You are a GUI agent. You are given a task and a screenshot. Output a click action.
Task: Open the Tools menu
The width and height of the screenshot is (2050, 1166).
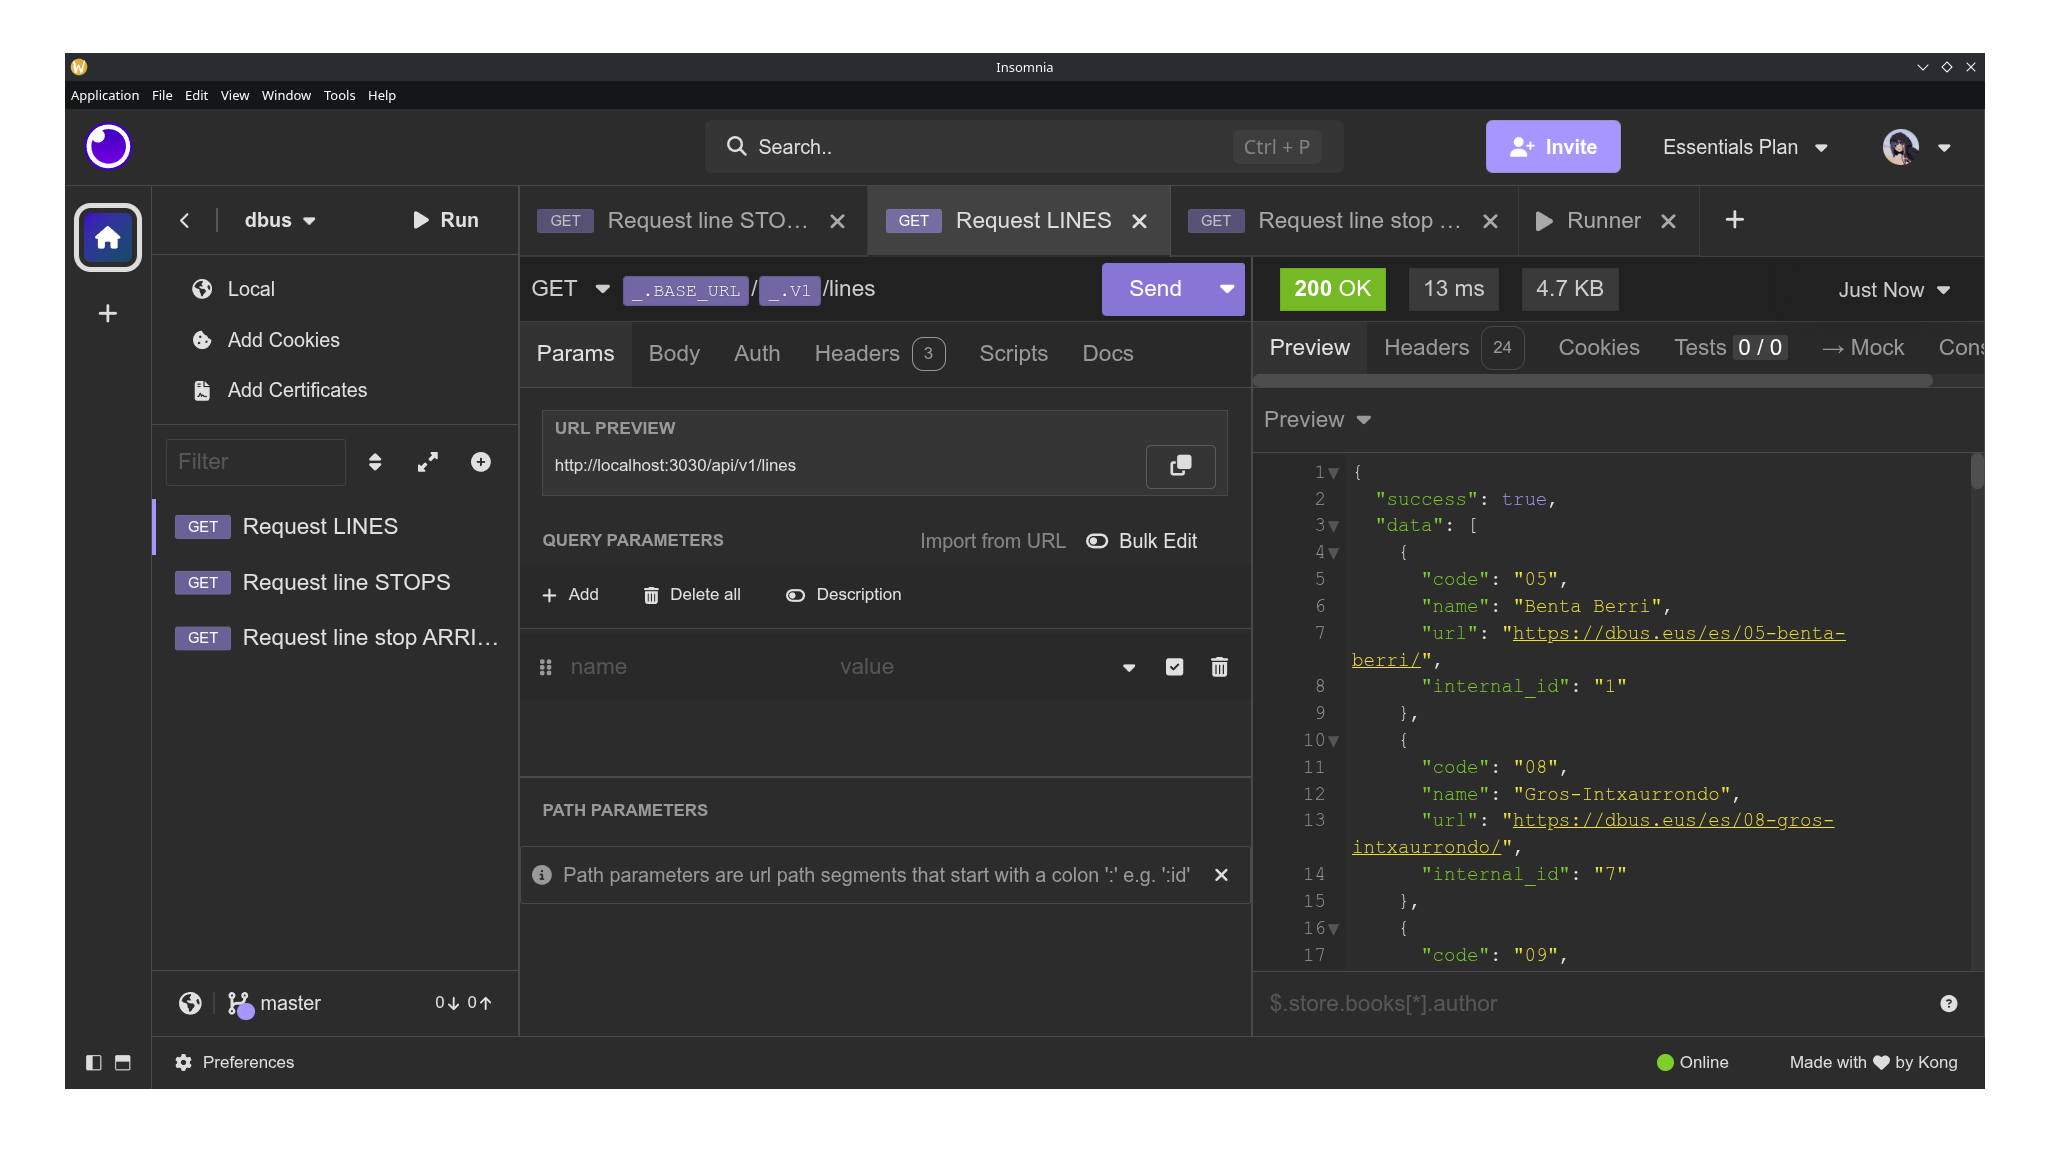pos(339,95)
